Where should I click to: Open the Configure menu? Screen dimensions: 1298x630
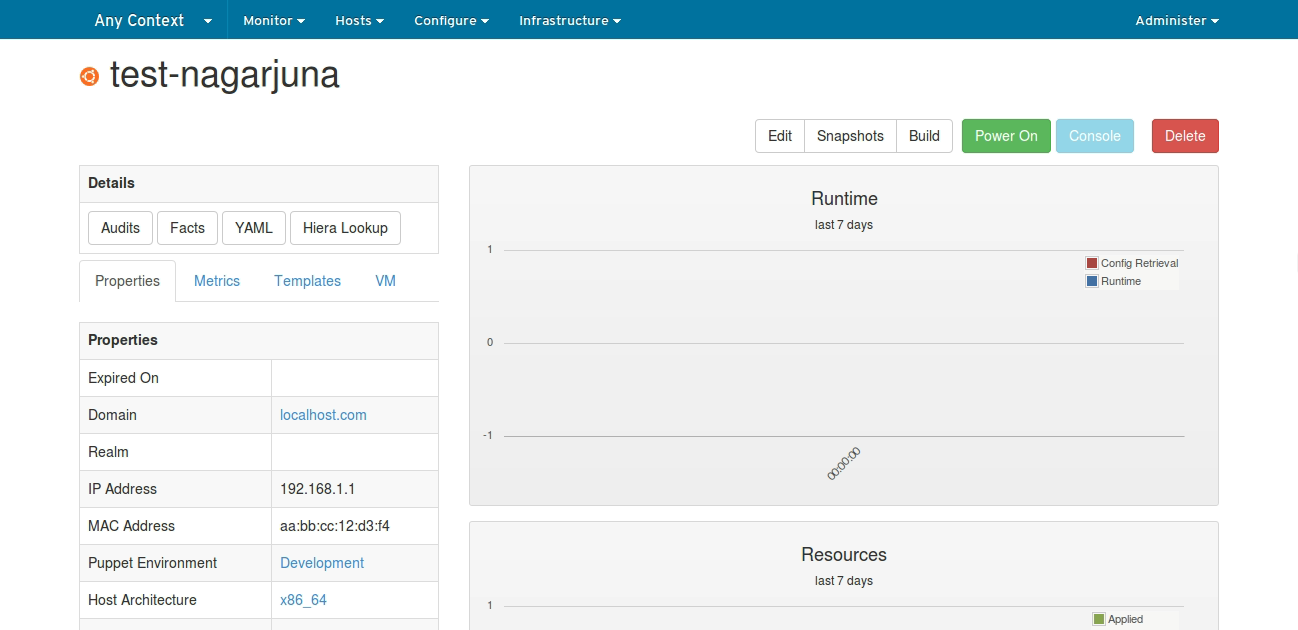click(451, 20)
